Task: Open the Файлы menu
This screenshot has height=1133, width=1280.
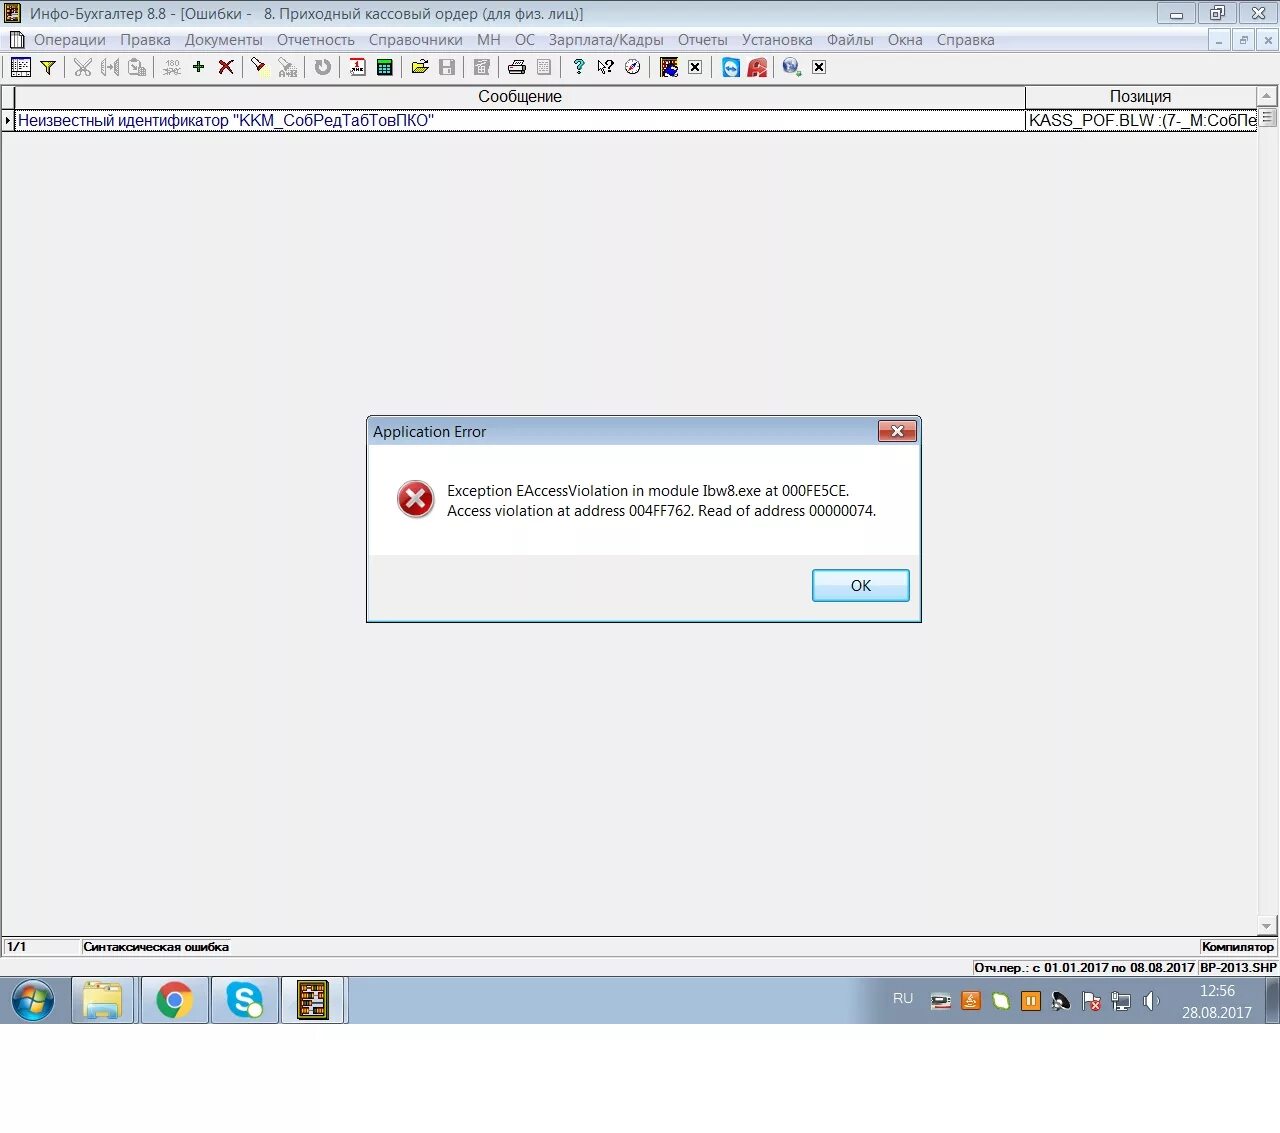Action: (850, 40)
